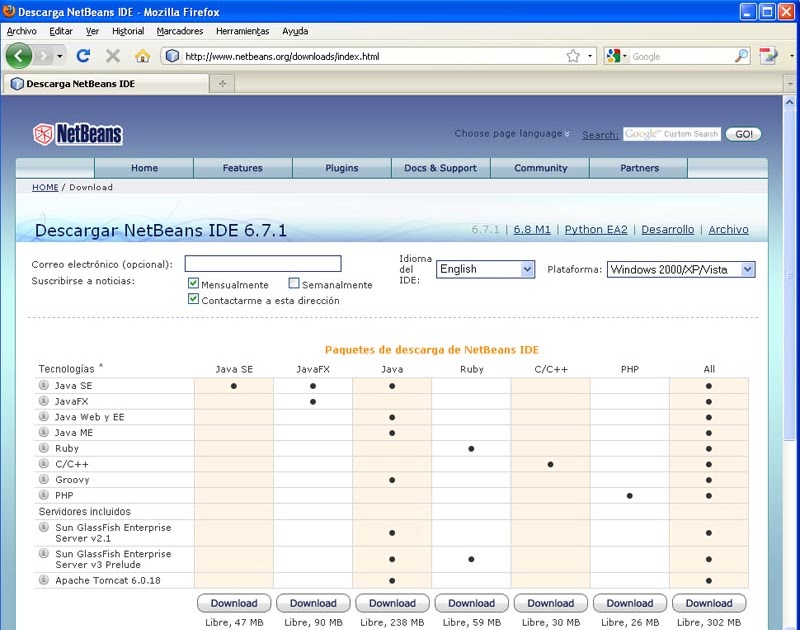
Task: Click the info icon beside Sun GlassFish Server v2.1
Action: click(44, 527)
